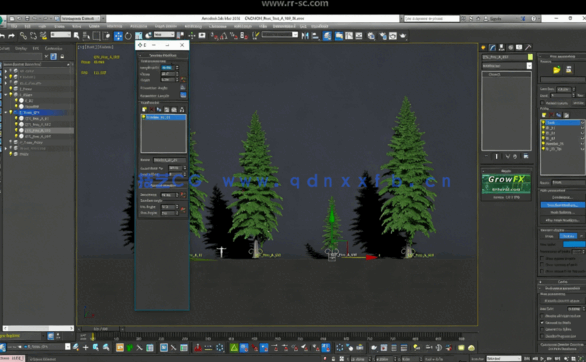Image resolution: width=586 pixels, height=362 pixels.
Task: Open the reference coordinate system dropdown
Action: tap(164, 35)
